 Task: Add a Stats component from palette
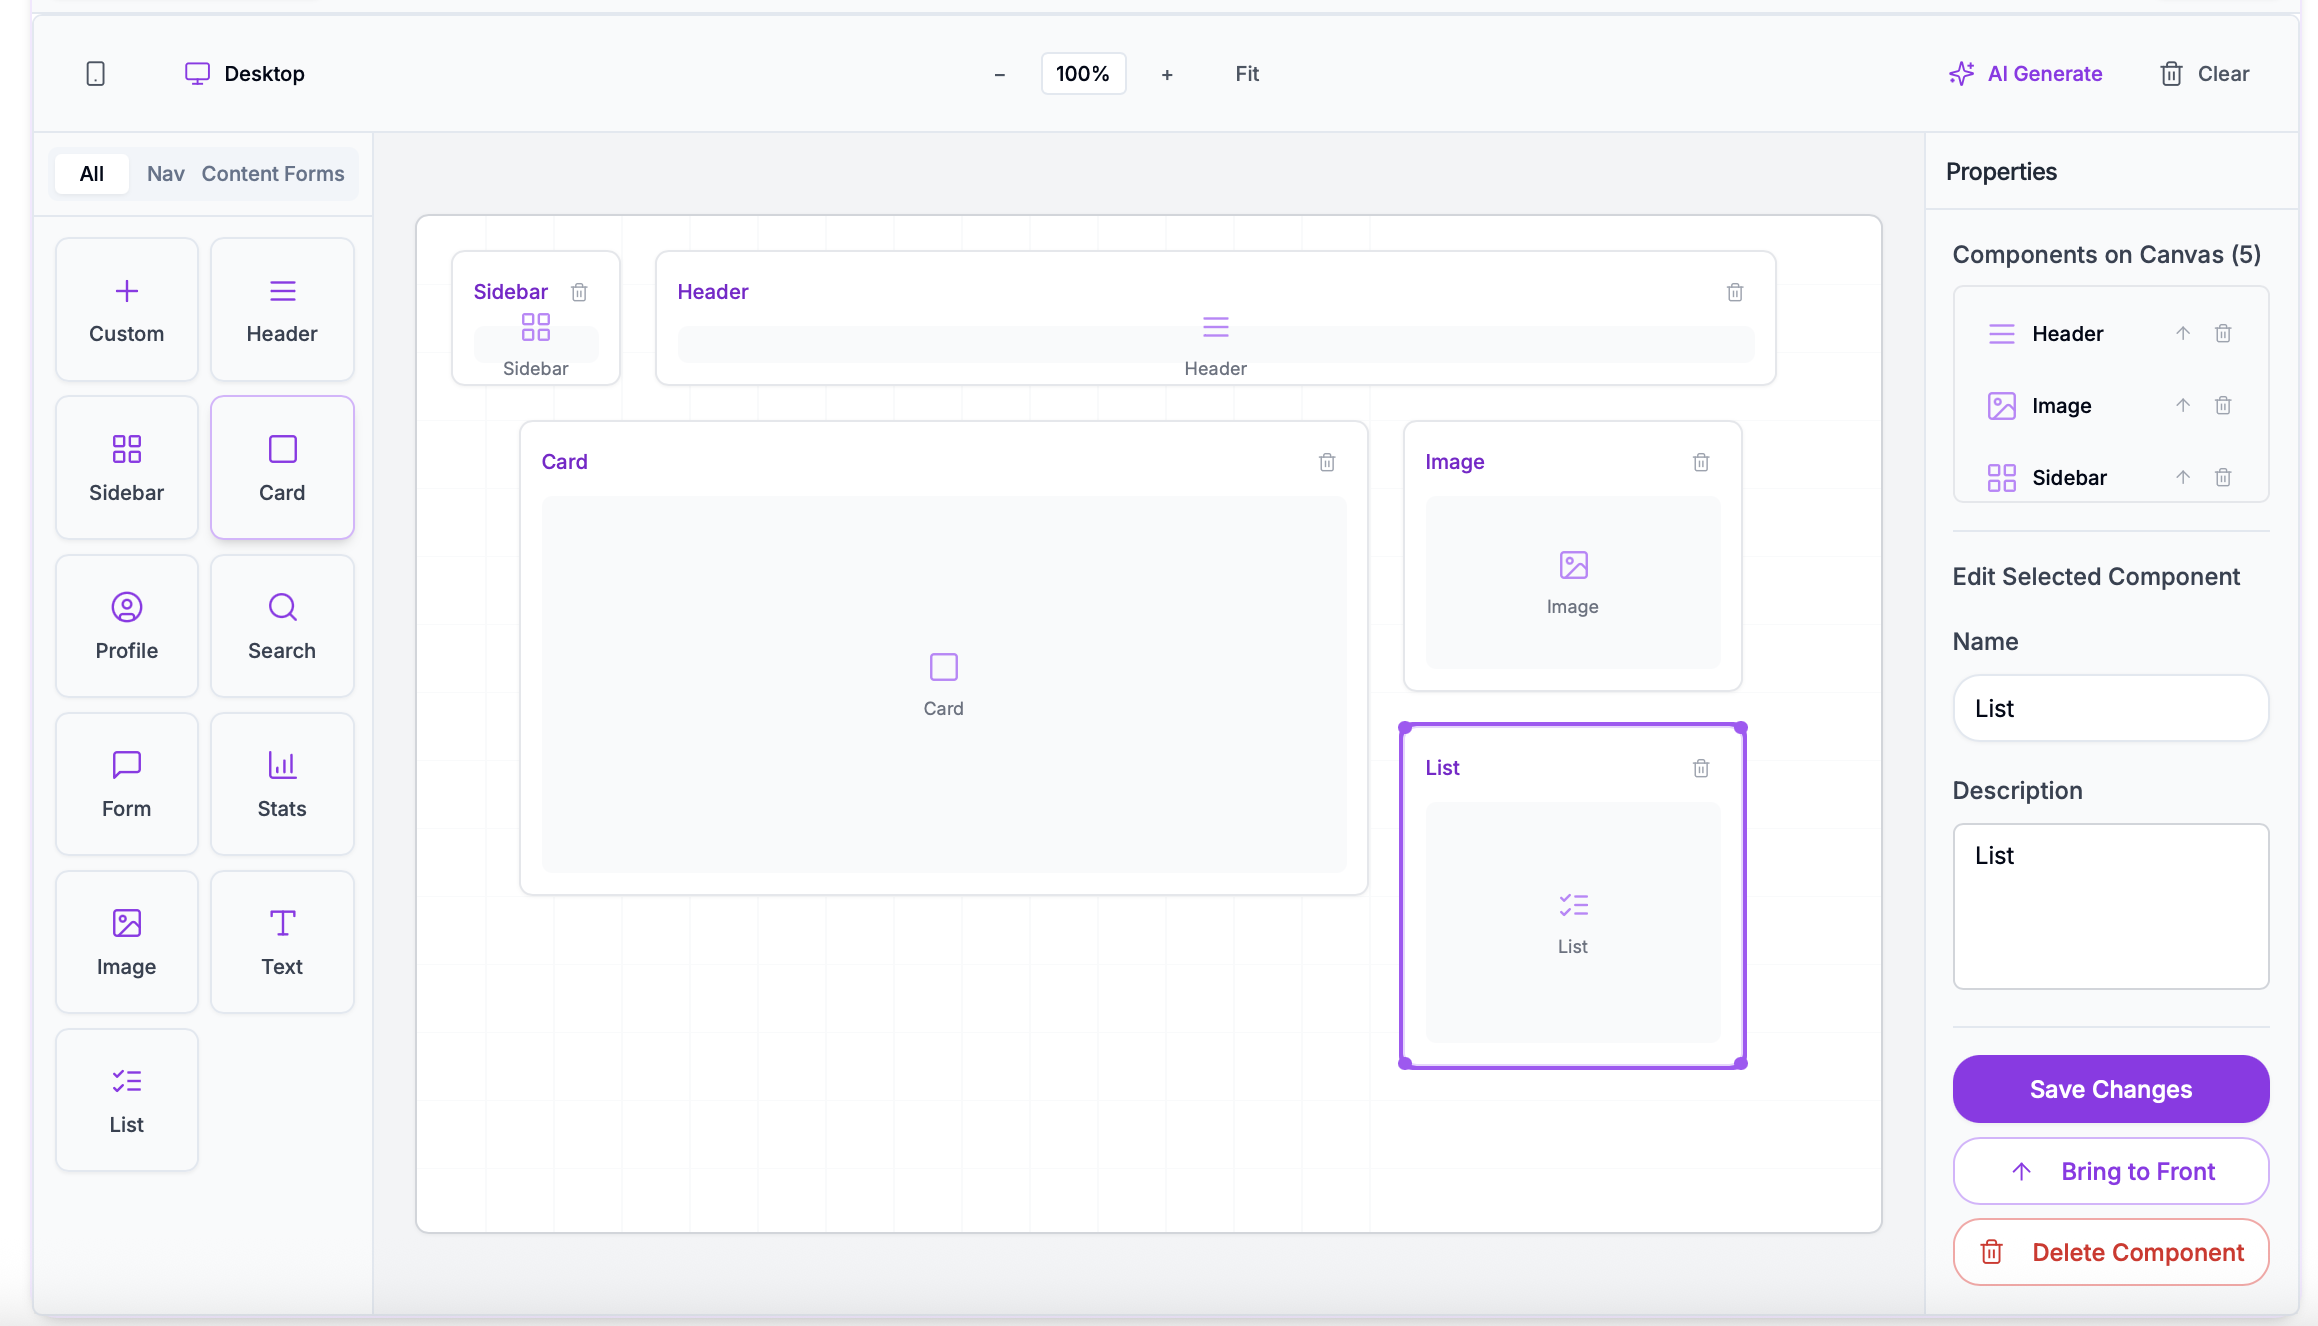point(282,784)
